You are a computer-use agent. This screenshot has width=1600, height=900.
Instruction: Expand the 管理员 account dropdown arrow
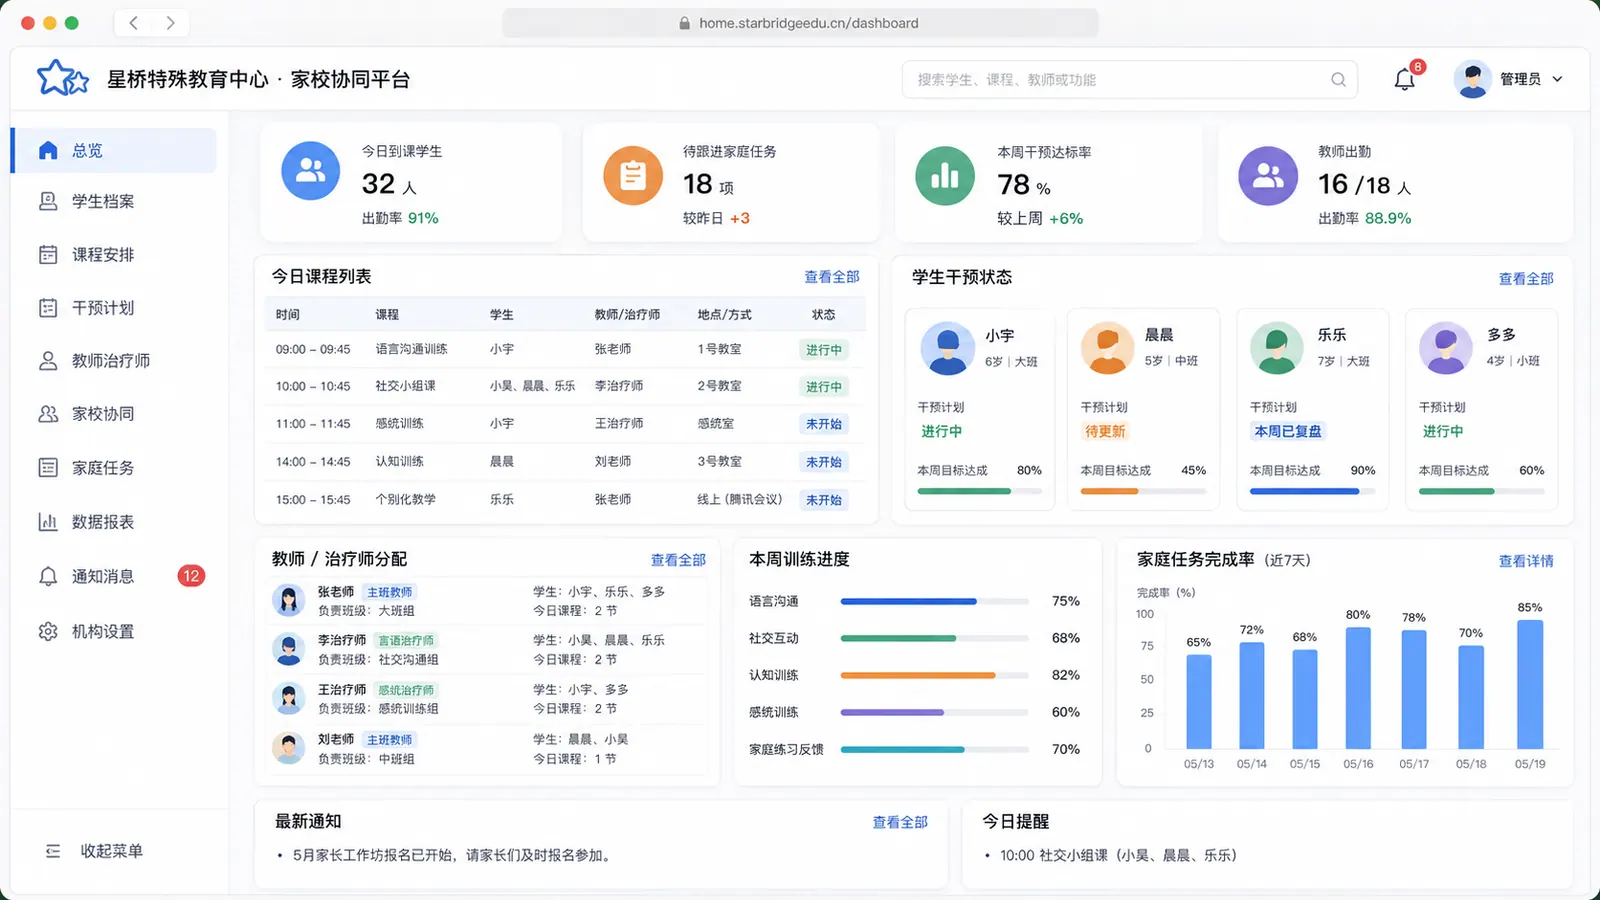(1557, 79)
